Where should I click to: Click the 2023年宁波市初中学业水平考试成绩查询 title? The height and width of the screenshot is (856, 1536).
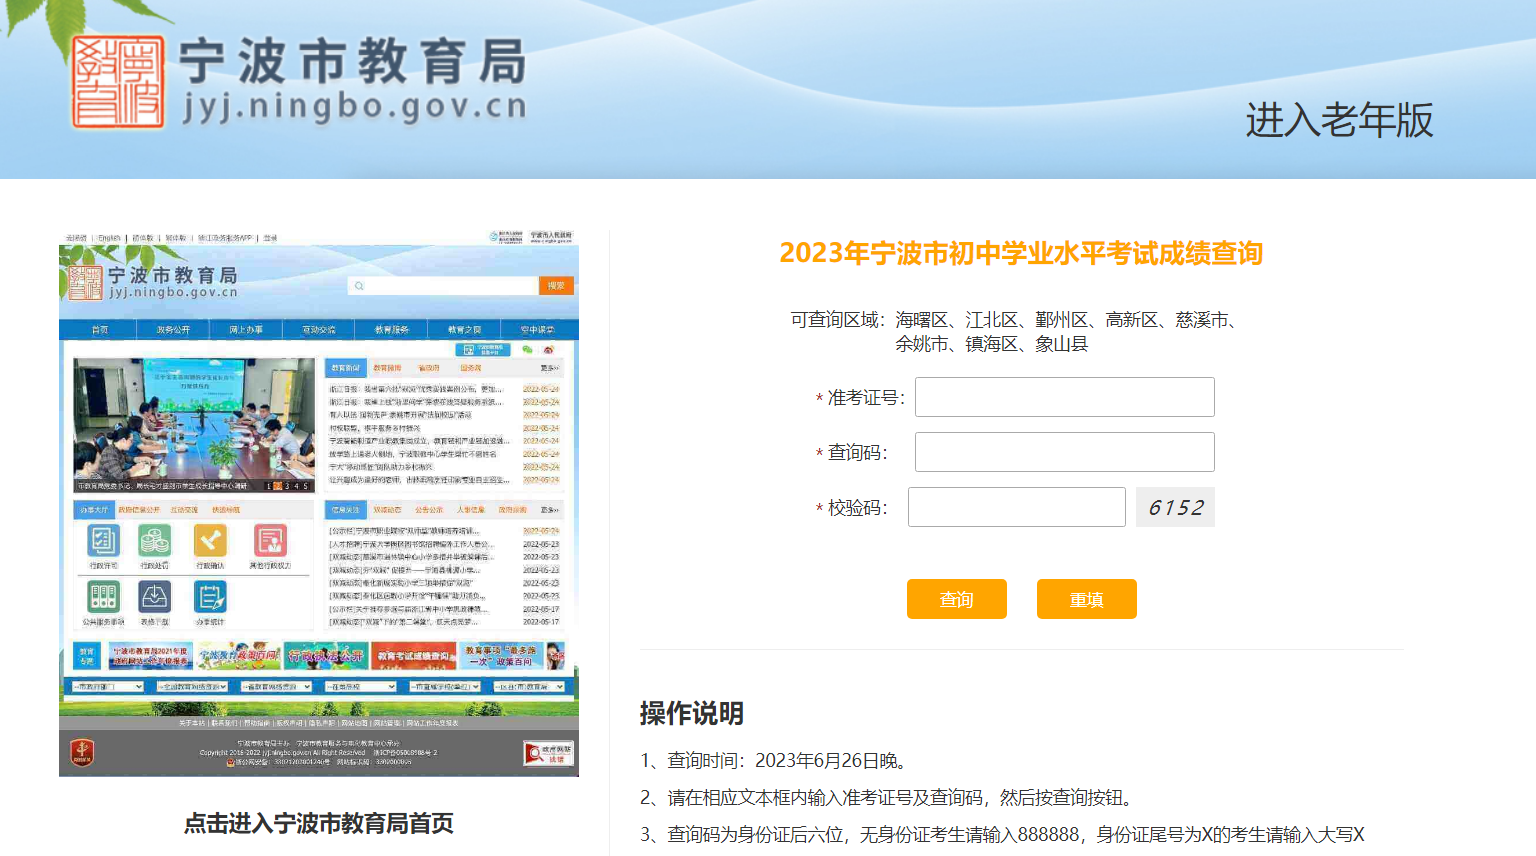(x=1021, y=253)
